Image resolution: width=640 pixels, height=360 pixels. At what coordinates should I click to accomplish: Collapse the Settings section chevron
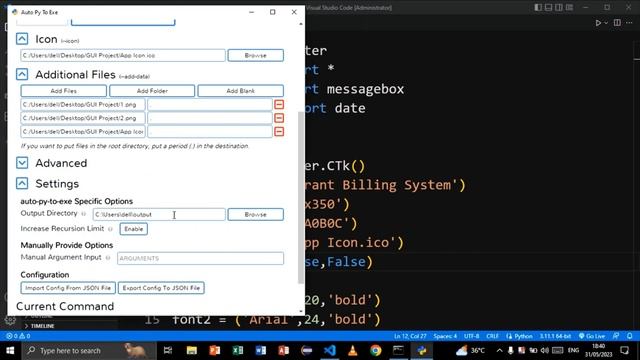[x=22, y=183]
